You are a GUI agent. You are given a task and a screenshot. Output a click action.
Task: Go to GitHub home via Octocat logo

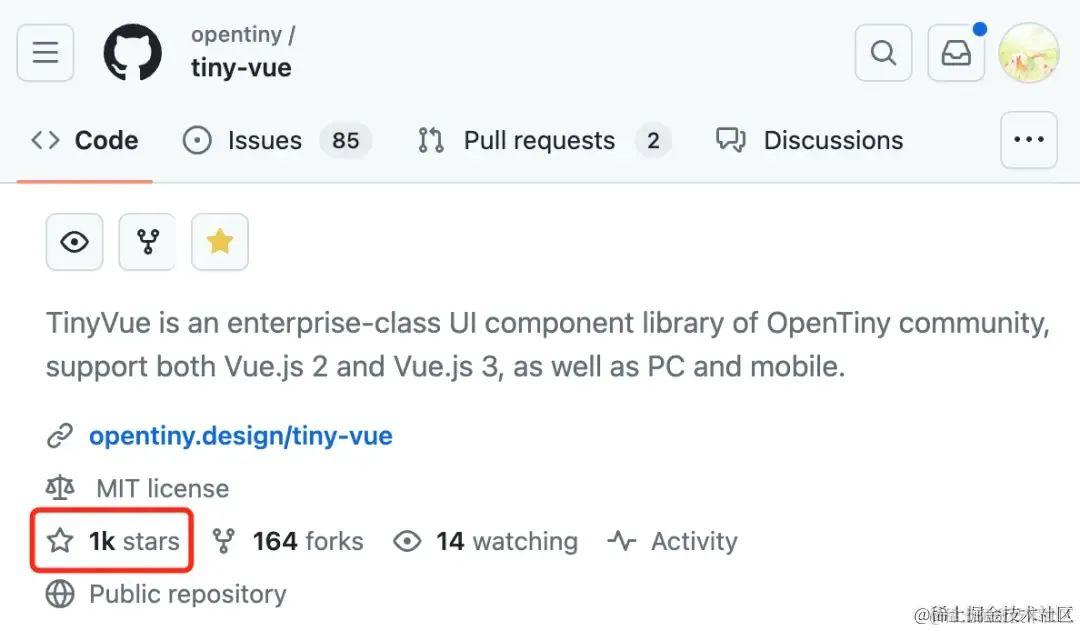tap(133, 52)
